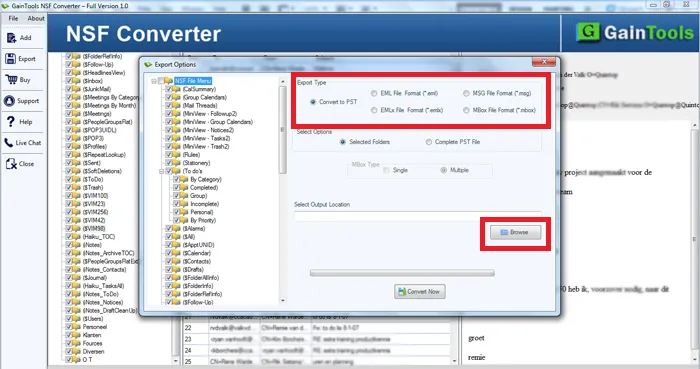Uncheck the Incomplete subfolder checkbox
The height and width of the screenshot is (369, 700).
(x=176, y=204)
